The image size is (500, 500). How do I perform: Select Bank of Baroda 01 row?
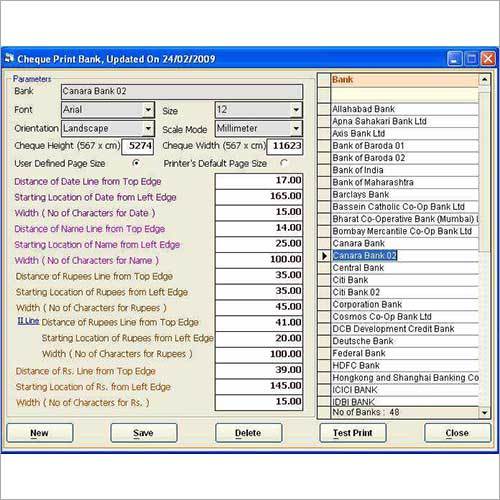tap(405, 146)
